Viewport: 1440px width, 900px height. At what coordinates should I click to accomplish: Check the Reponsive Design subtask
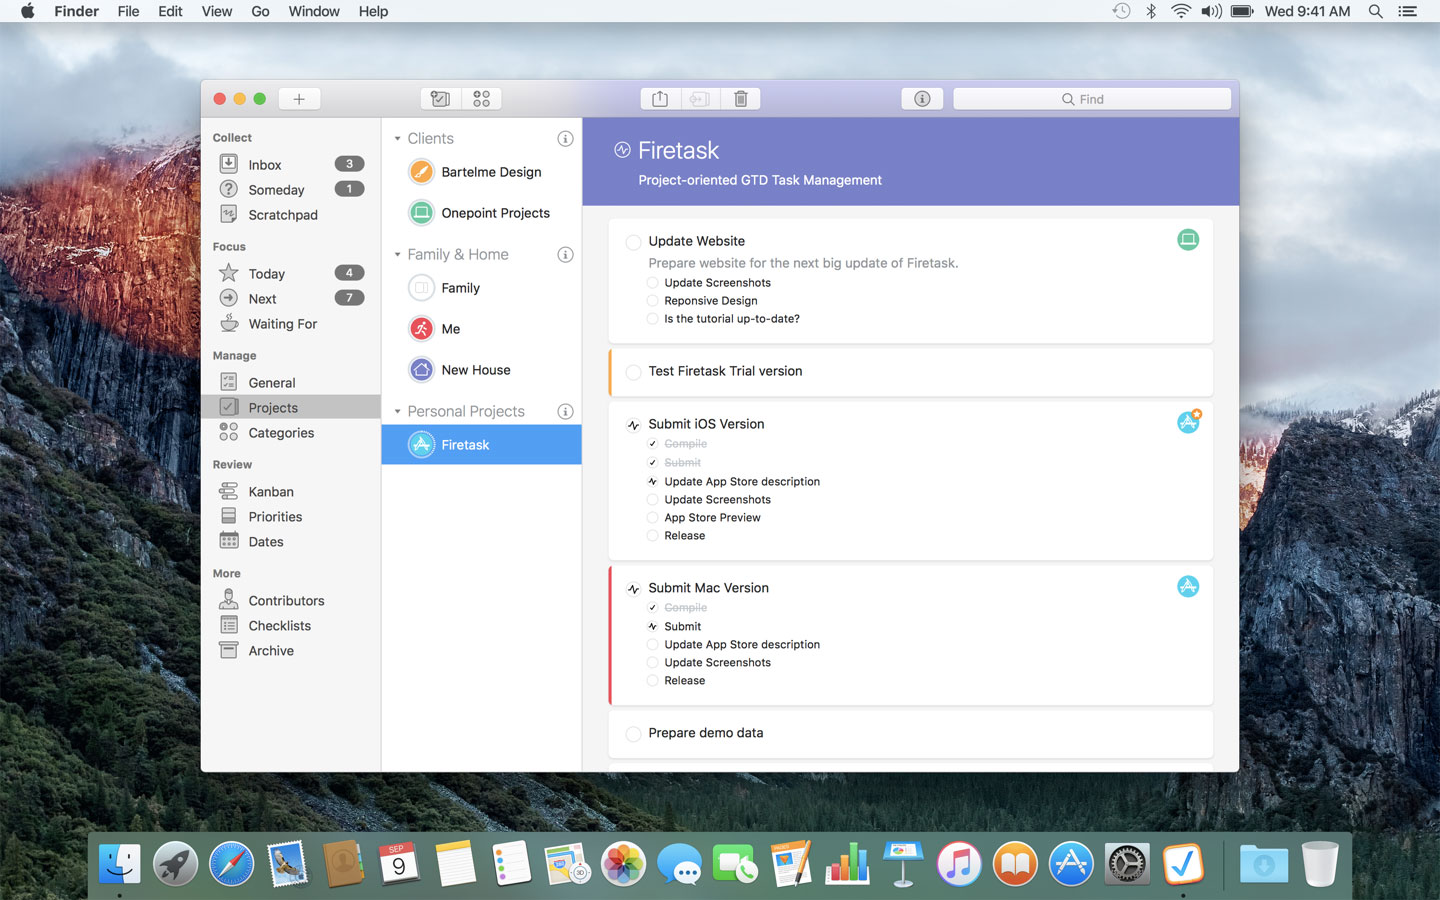[x=652, y=301]
